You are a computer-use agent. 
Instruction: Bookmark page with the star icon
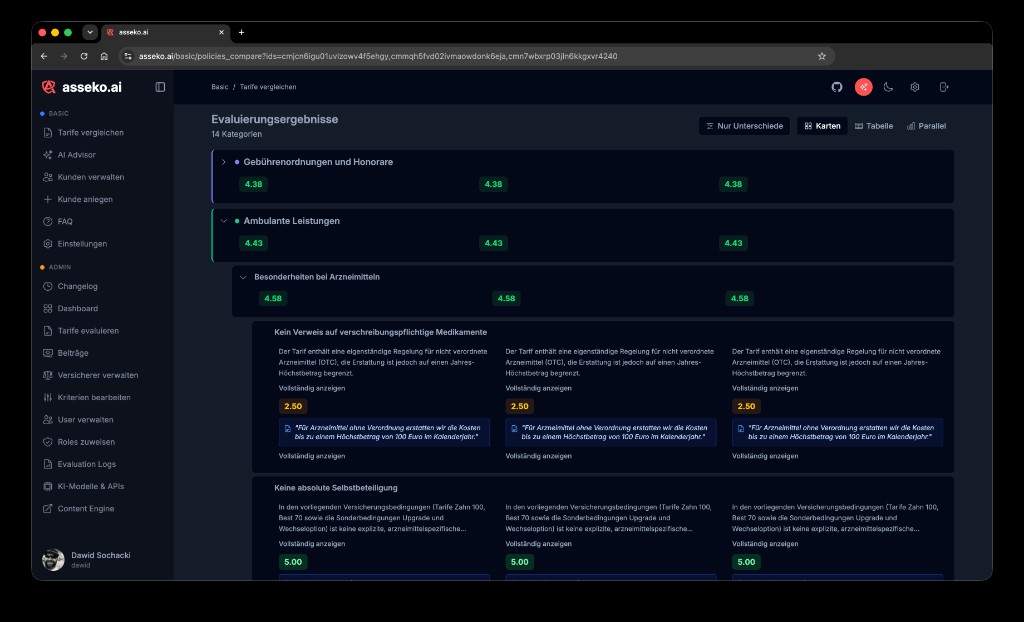[x=822, y=56]
